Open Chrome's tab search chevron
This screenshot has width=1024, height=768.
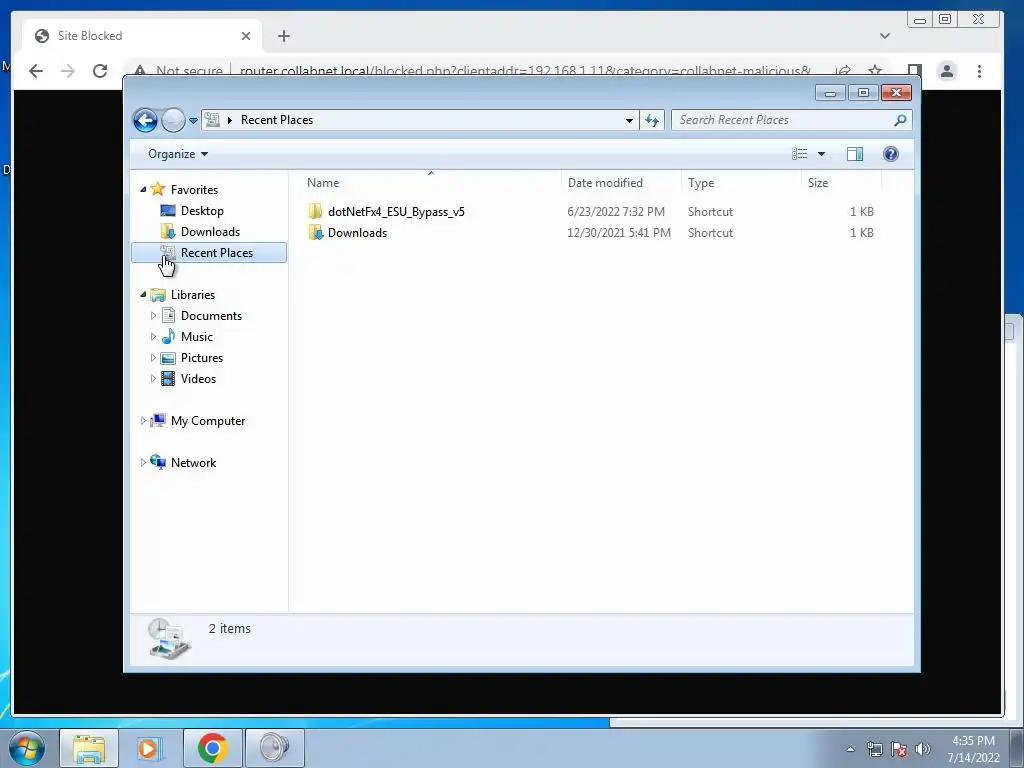885,36
